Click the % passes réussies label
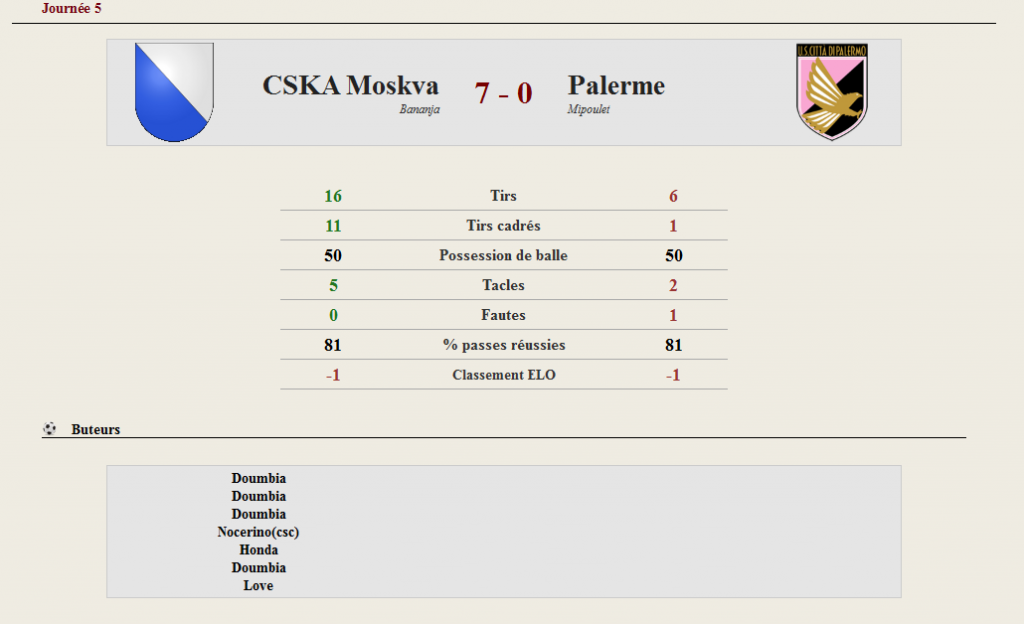The height and width of the screenshot is (624, 1024). (504, 345)
